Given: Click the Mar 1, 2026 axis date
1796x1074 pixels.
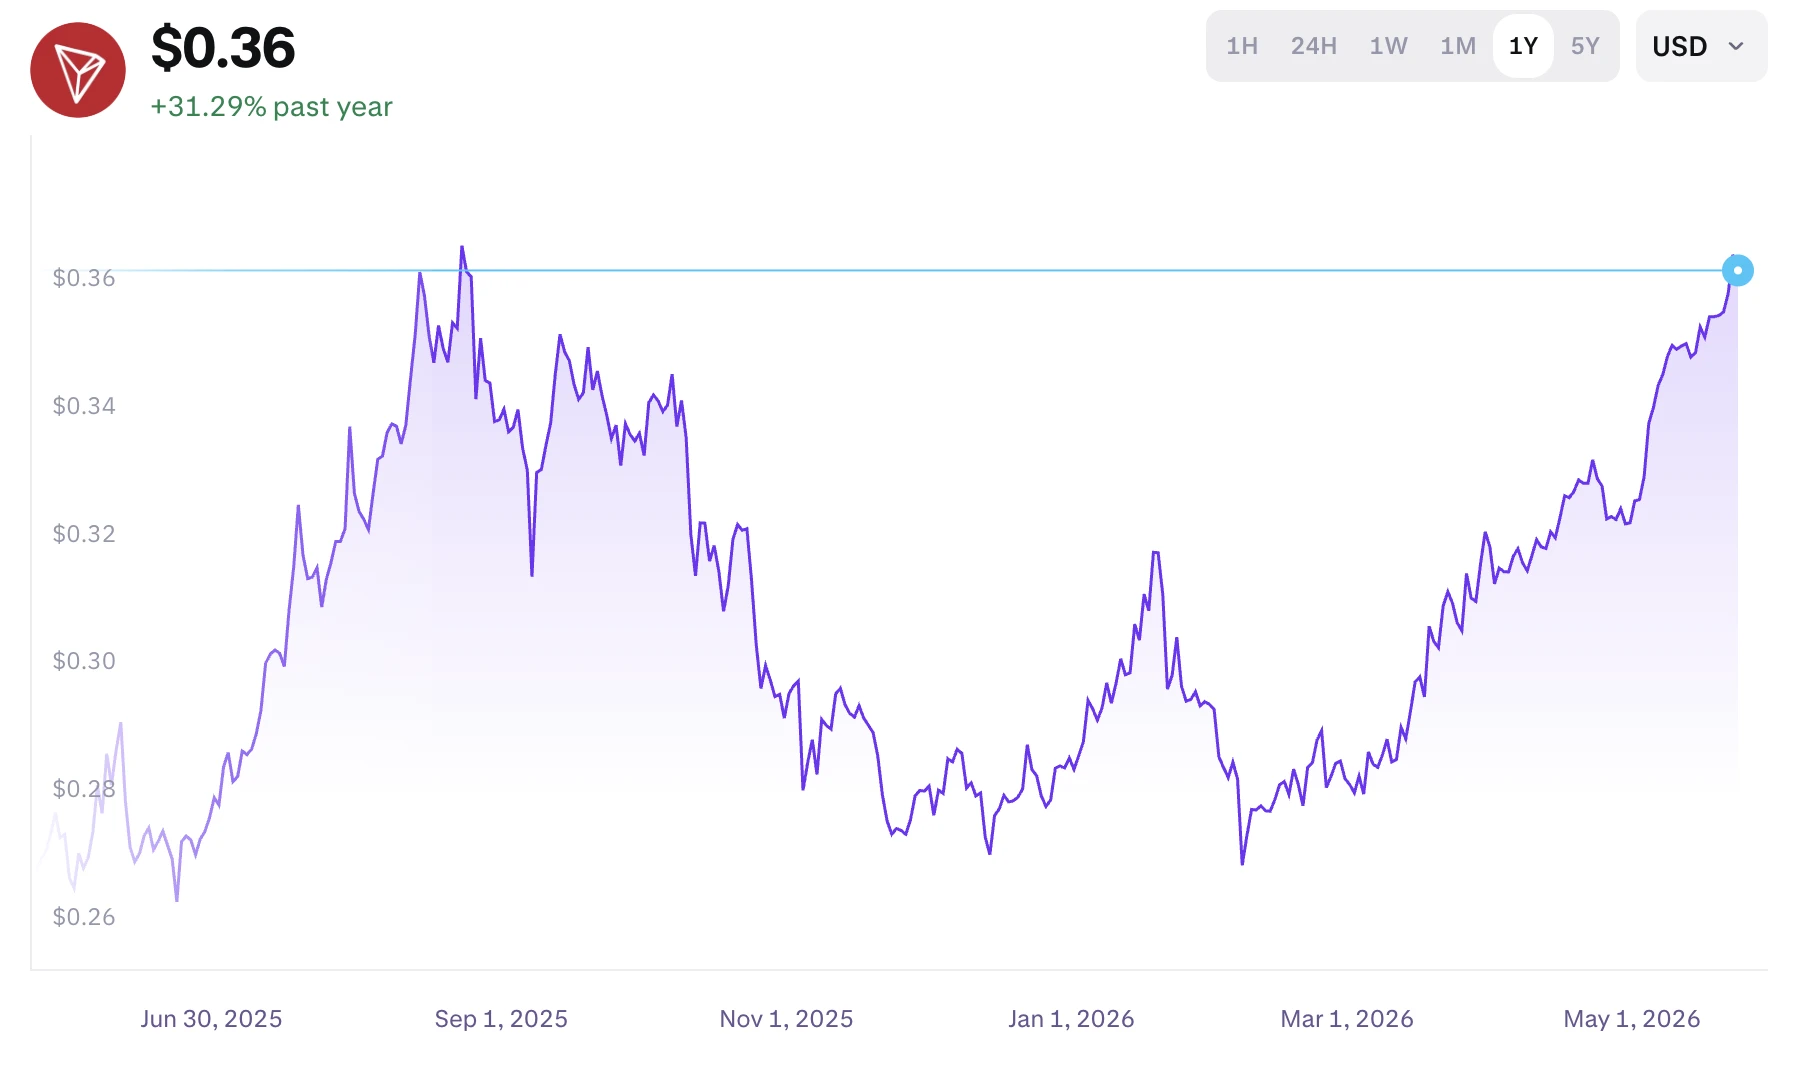Looking at the screenshot, I should click(1347, 1019).
